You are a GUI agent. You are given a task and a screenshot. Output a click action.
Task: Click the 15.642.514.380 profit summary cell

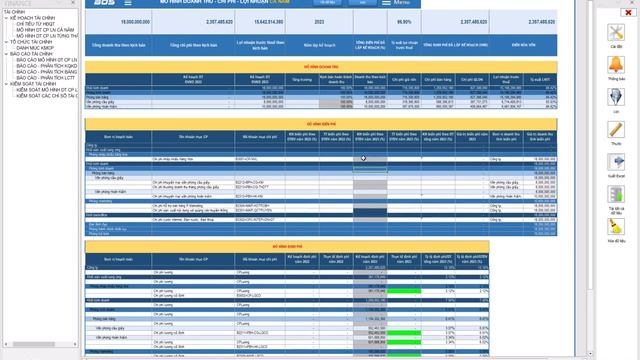tap(260, 22)
